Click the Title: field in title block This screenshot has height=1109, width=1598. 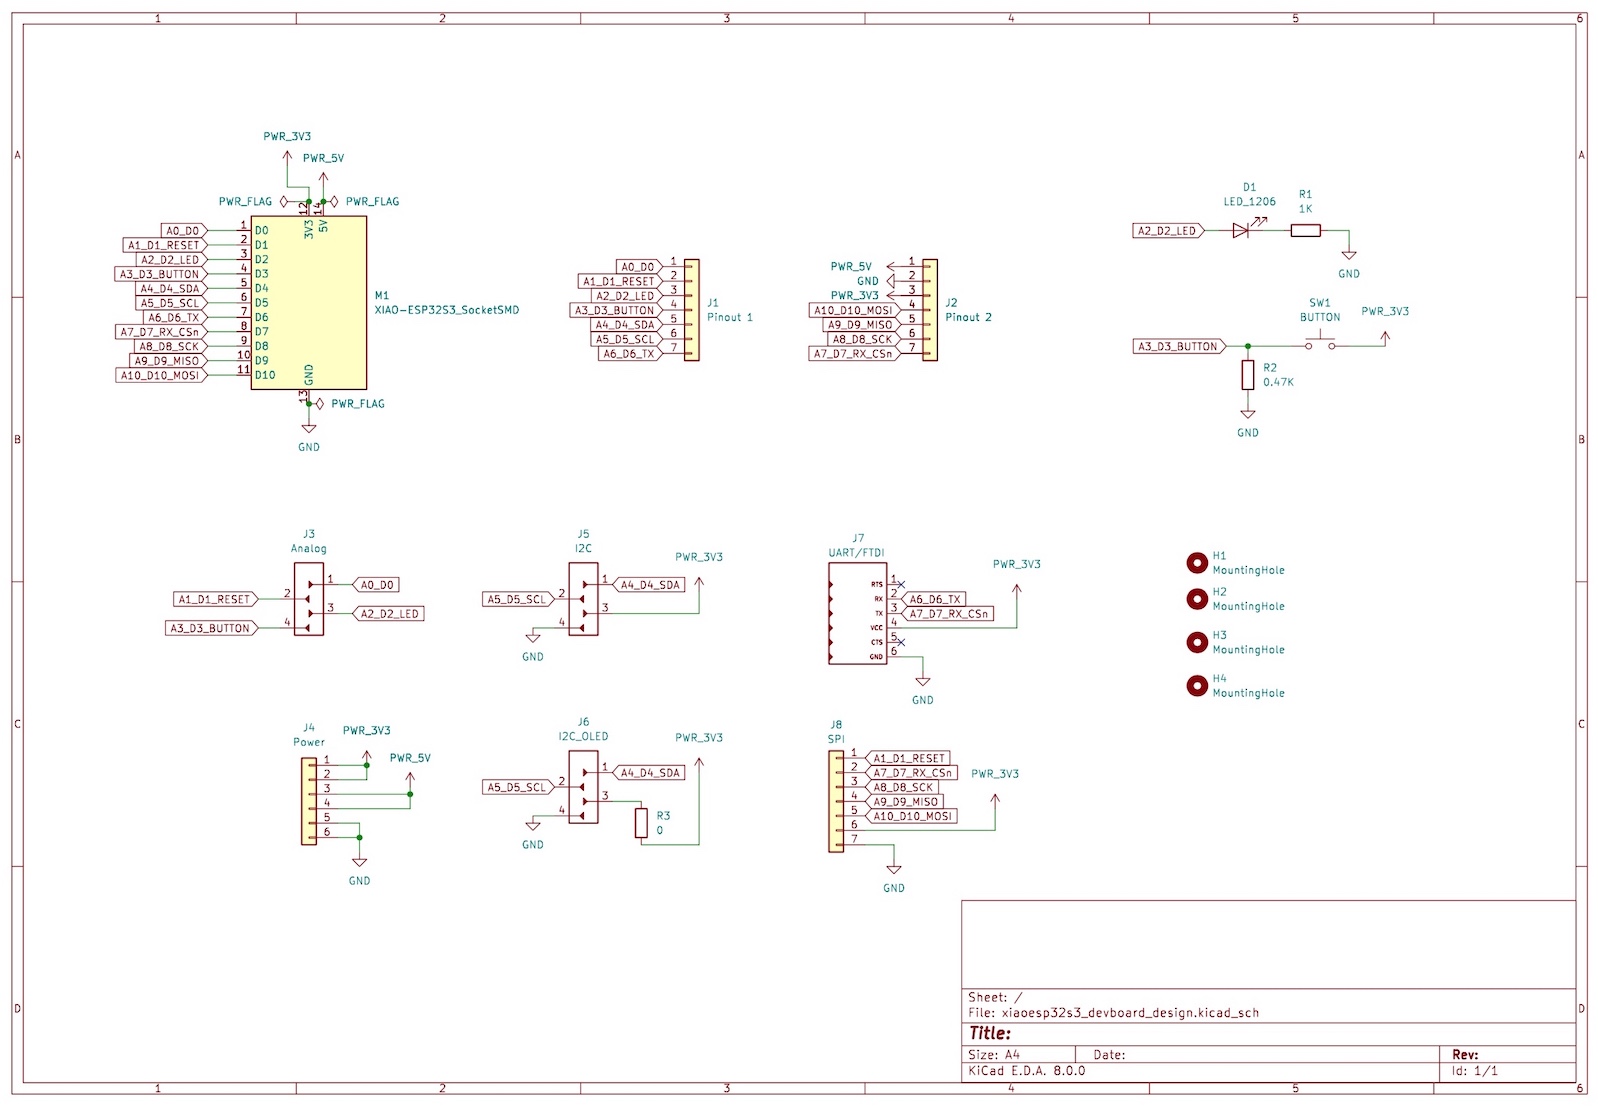click(x=990, y=1033)
